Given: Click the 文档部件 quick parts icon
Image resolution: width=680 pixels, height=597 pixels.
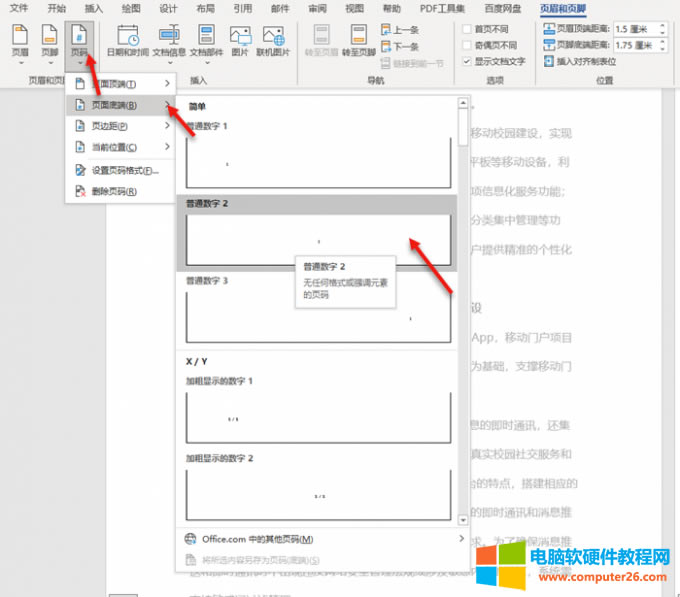Looking at the screenshot, I should (x=206, y=40).
